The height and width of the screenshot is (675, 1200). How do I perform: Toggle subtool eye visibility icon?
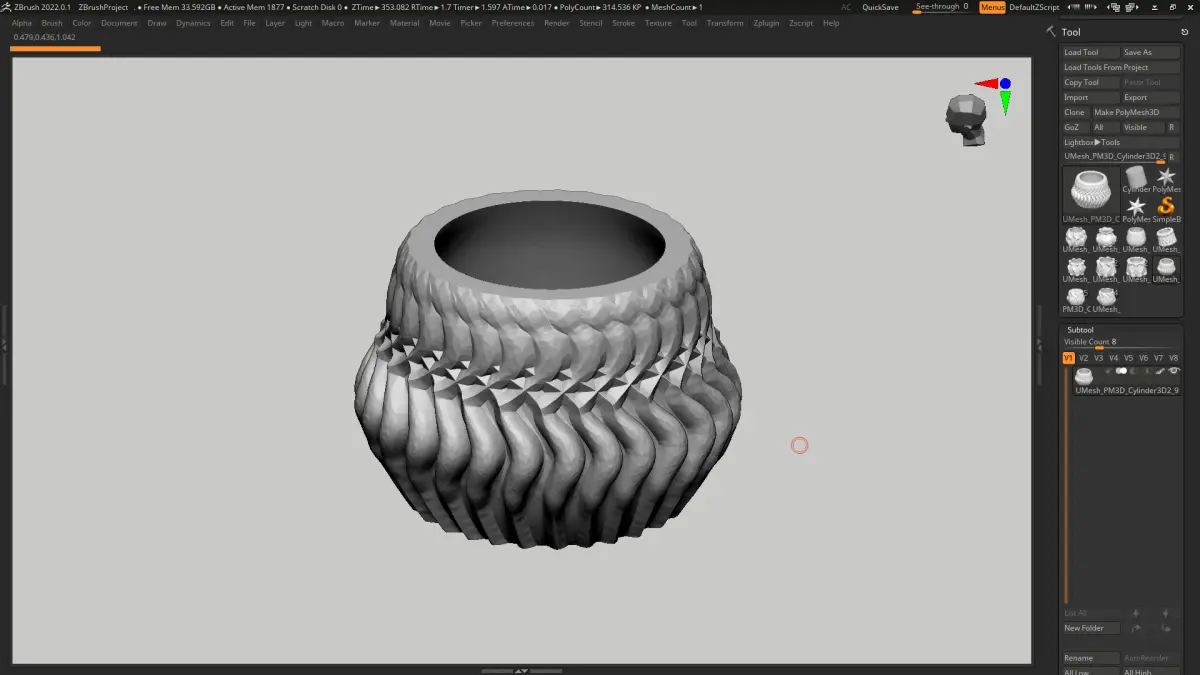click(1174, 371)
